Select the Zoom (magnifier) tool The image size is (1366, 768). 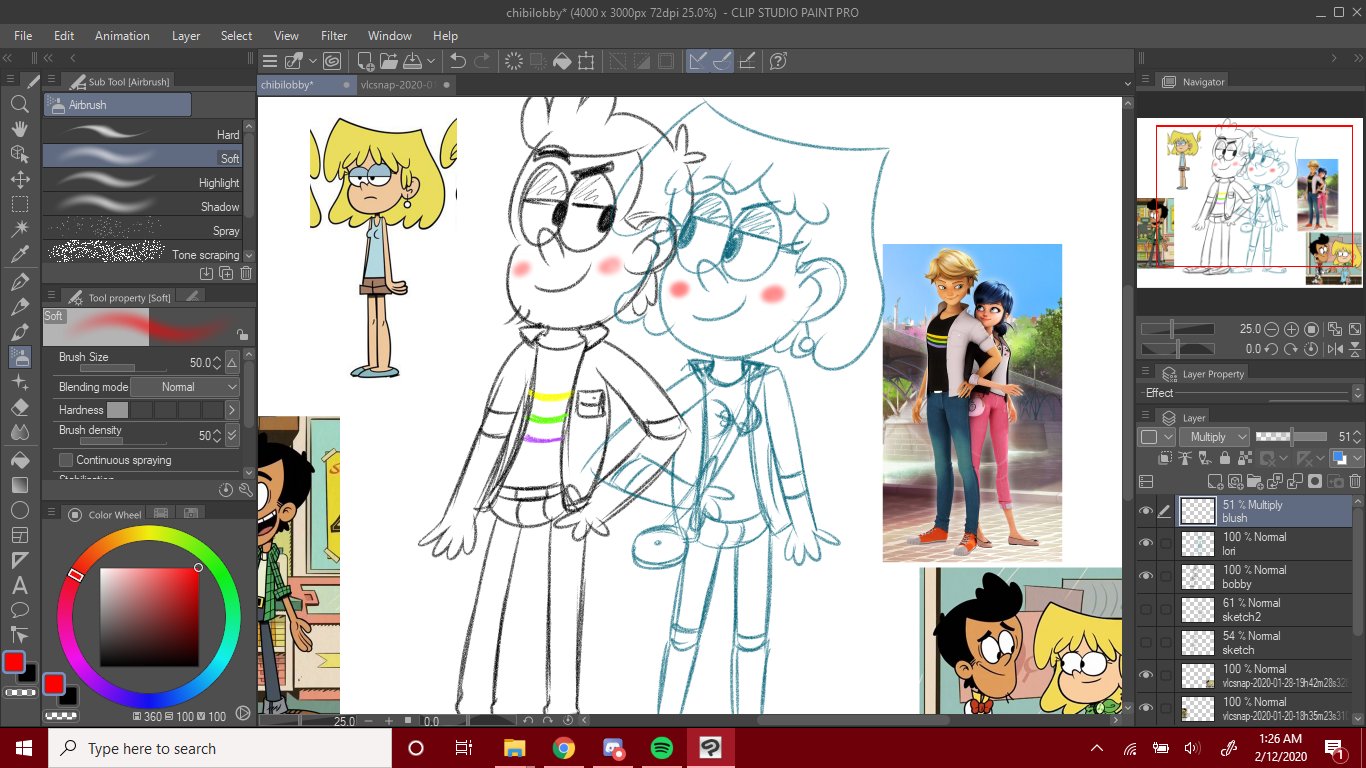point(19,103)
